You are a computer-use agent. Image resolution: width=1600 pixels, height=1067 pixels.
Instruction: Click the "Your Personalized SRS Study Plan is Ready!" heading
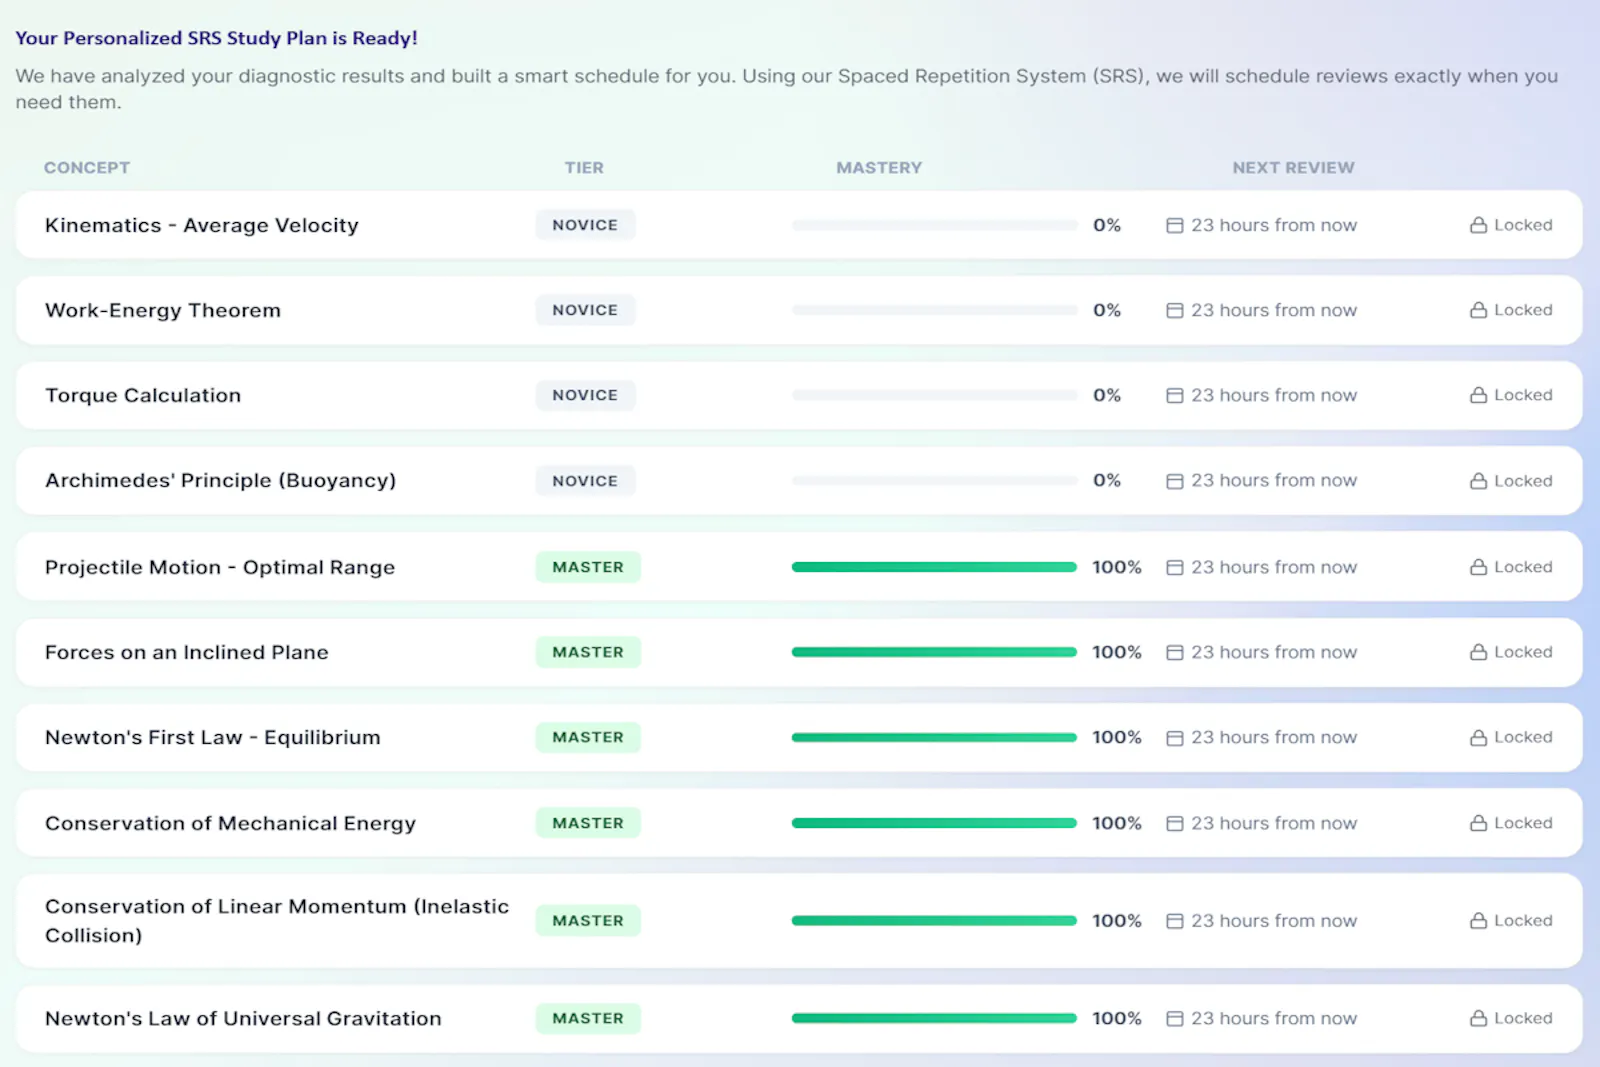[216, 38]
